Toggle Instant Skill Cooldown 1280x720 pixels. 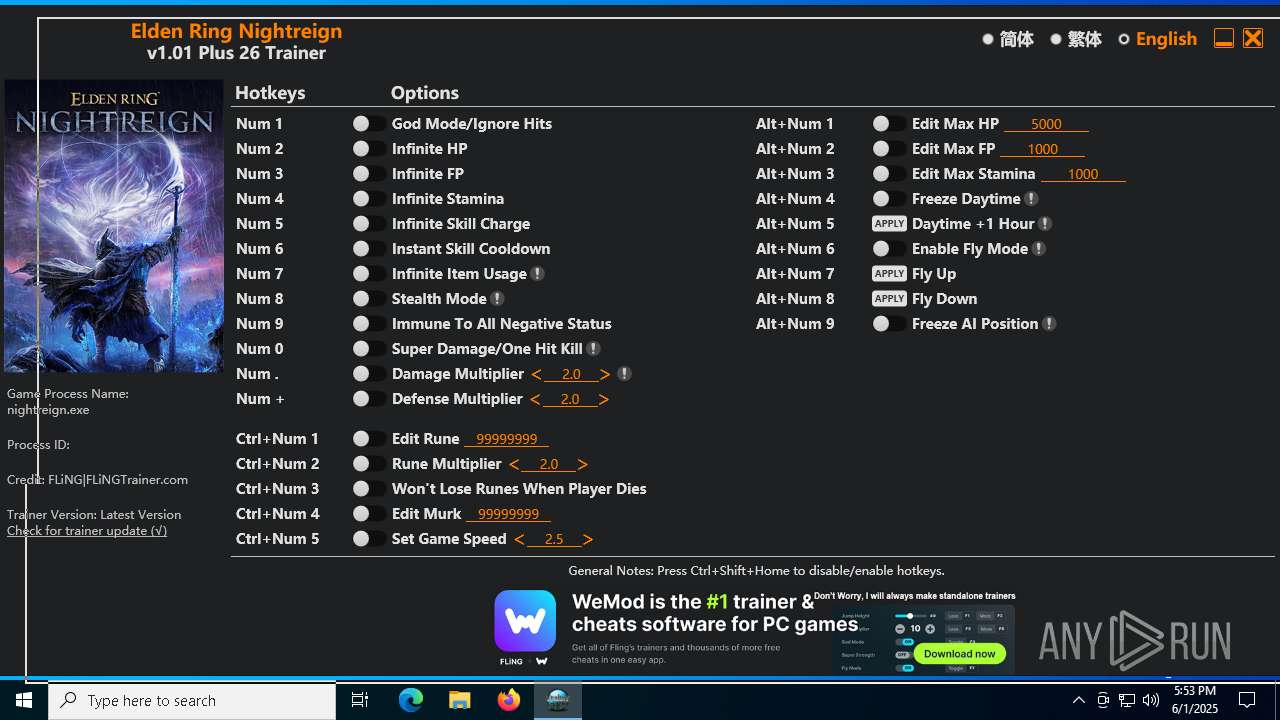[369, 249]
